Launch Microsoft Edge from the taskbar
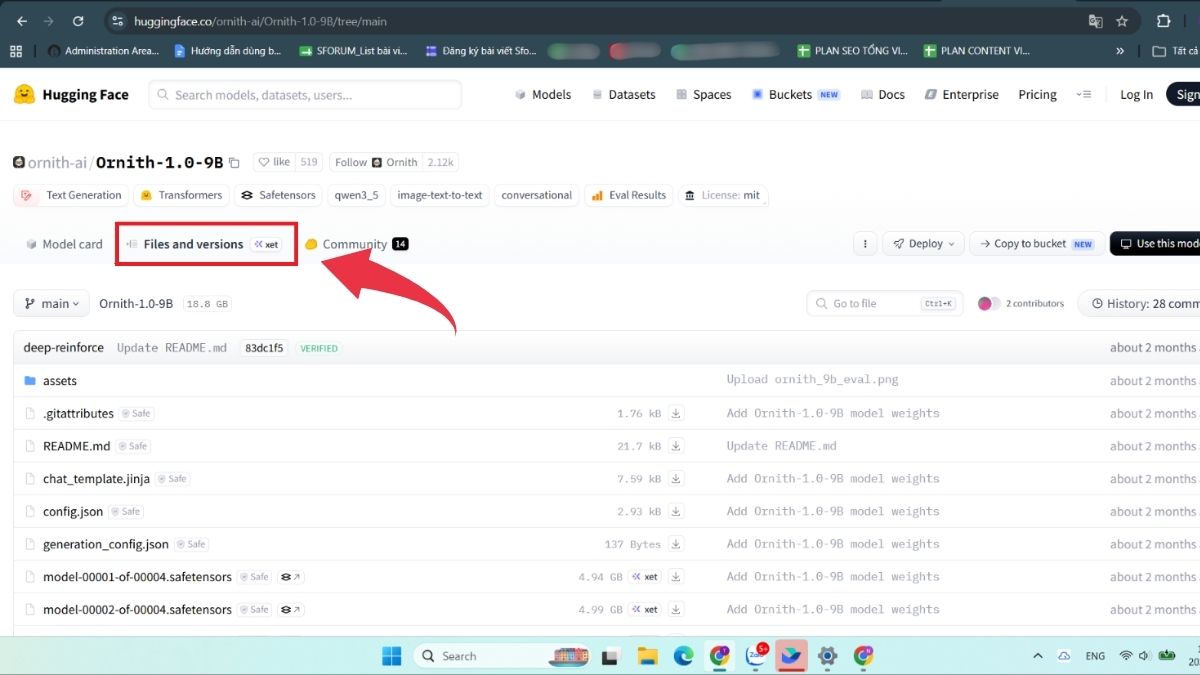1200x675 pixels. tap(683, 656)
